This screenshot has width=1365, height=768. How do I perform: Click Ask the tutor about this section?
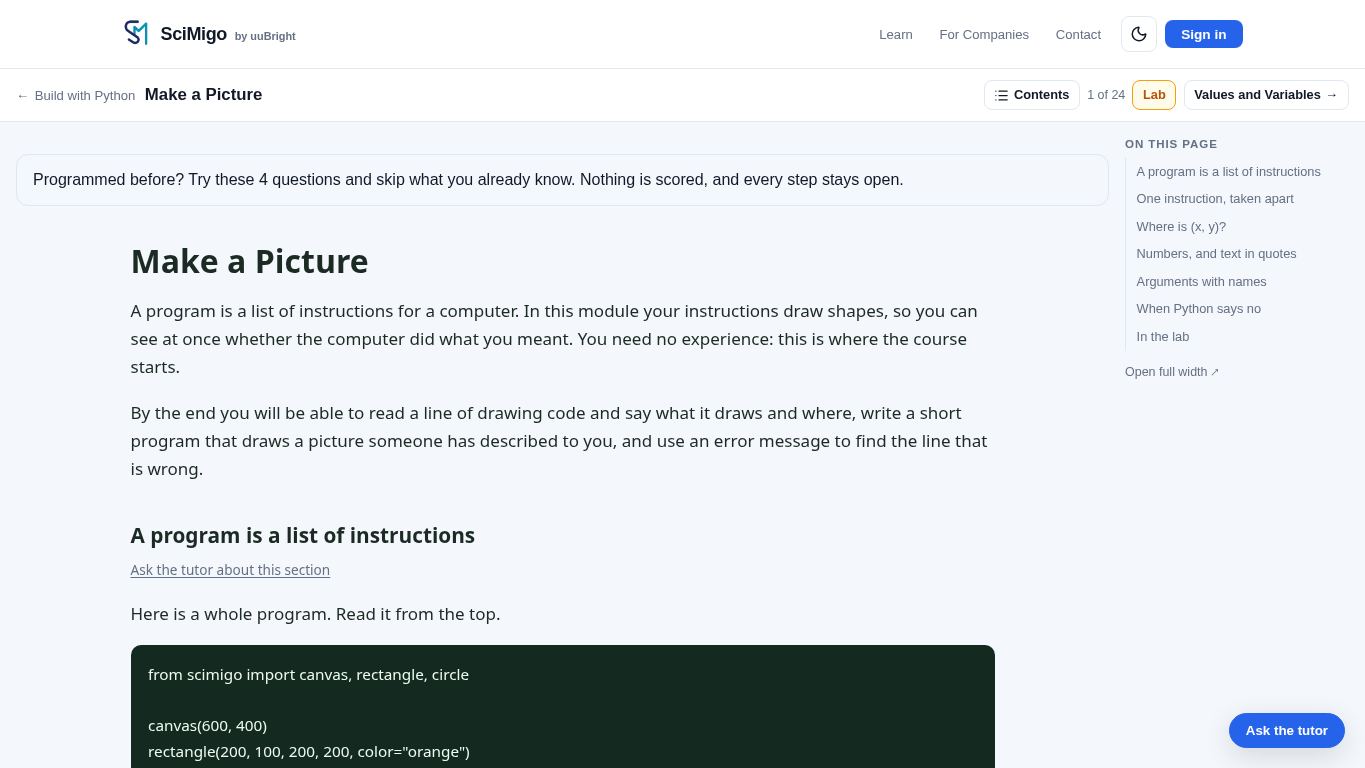click(230, 570)
